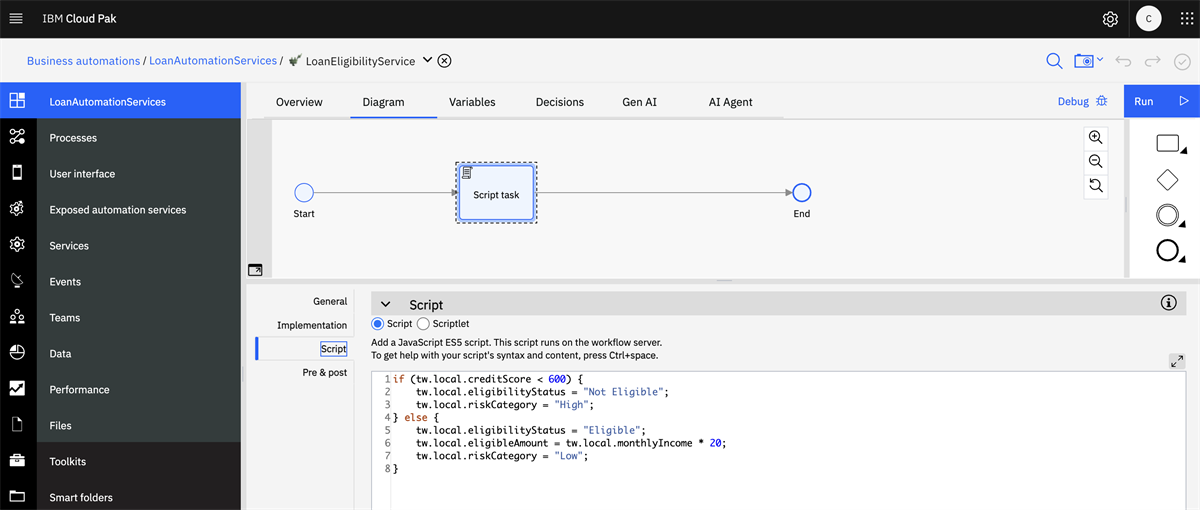Click the Processes sidebar icon
Screen dimensions: 1200x510
tap(17, 137)
